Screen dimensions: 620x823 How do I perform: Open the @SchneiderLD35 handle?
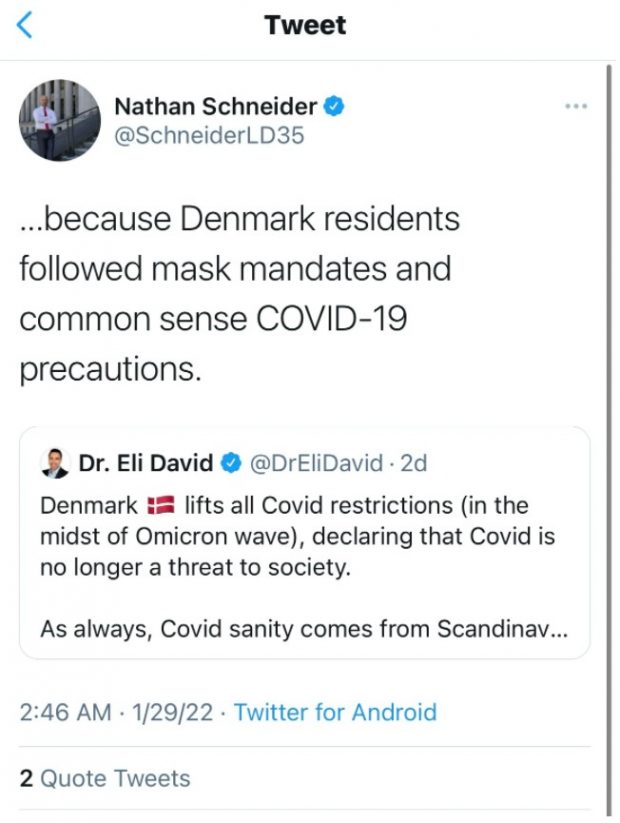(209, 136)
